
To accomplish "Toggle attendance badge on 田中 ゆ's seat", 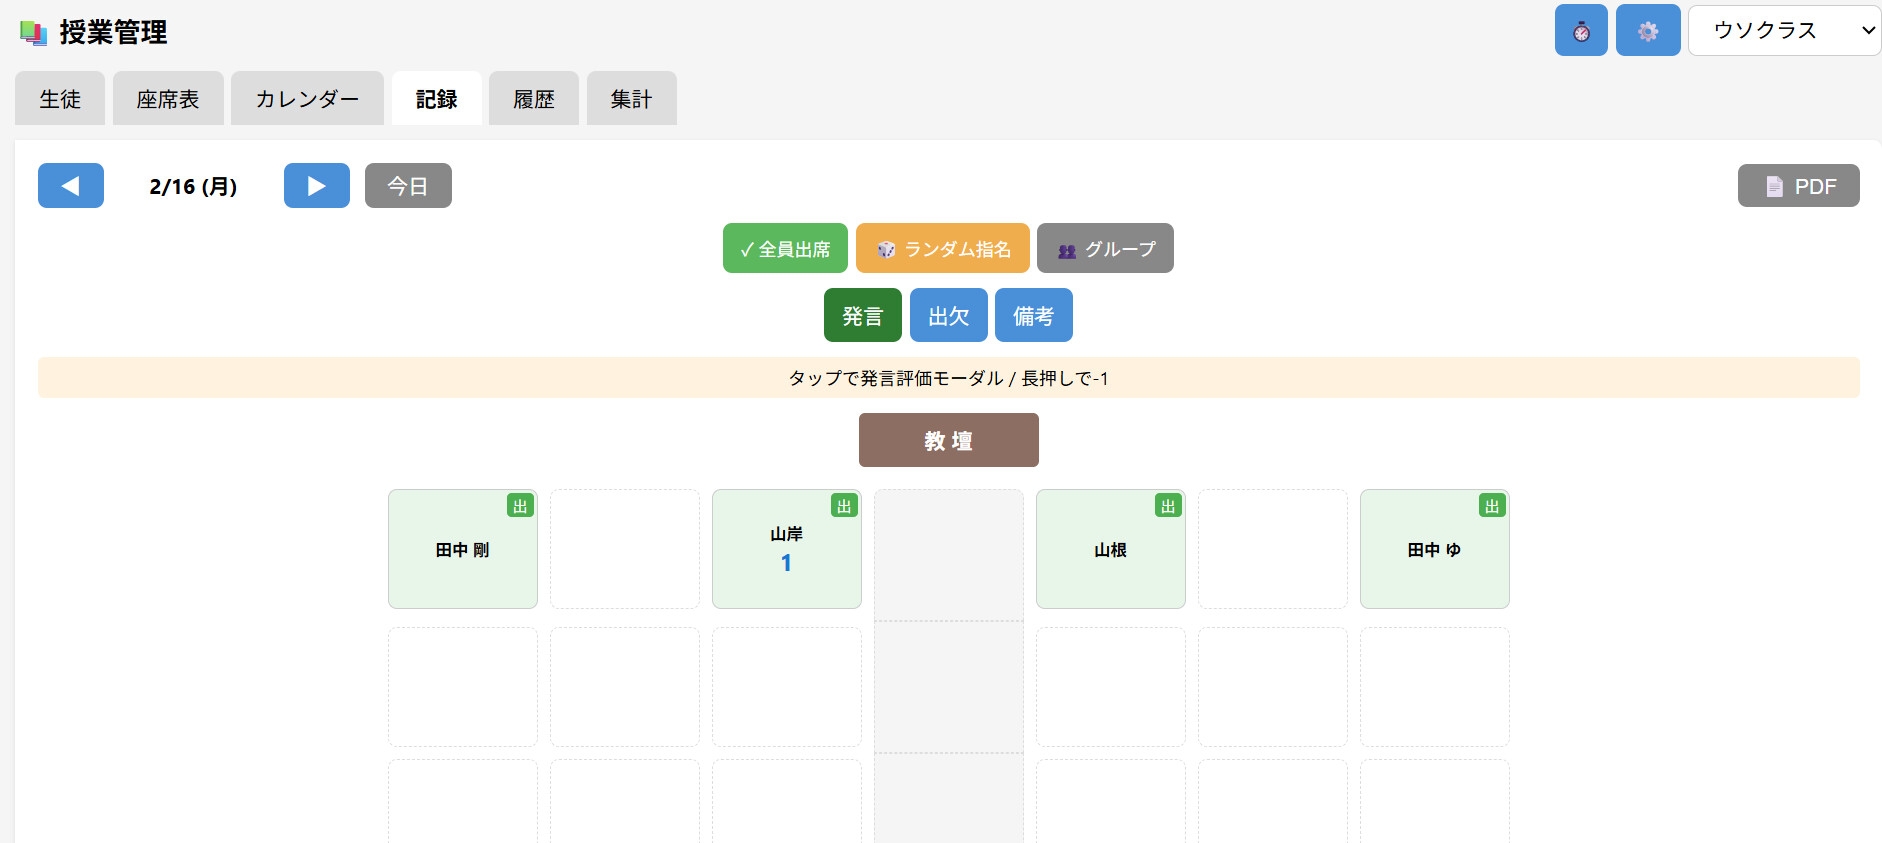I will [1492, 506].
